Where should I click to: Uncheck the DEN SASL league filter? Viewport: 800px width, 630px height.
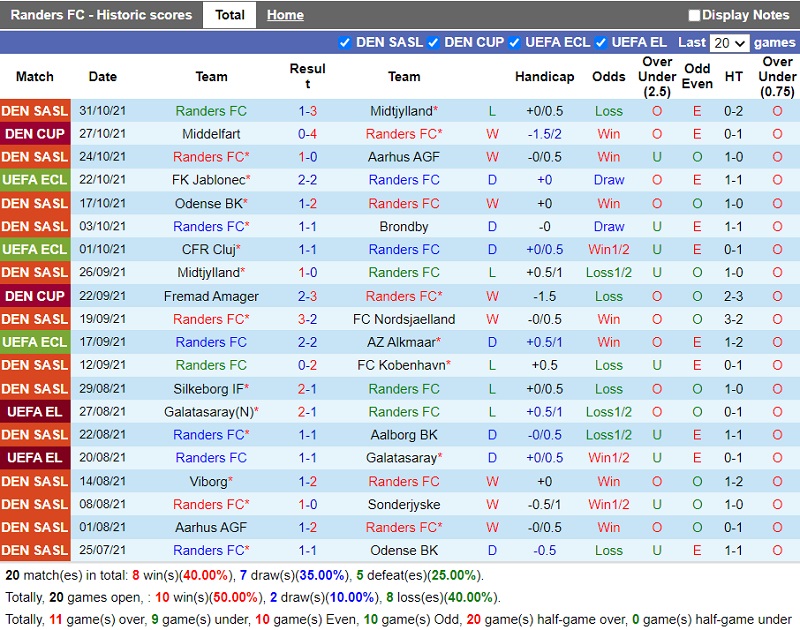(x=345, y=42)
